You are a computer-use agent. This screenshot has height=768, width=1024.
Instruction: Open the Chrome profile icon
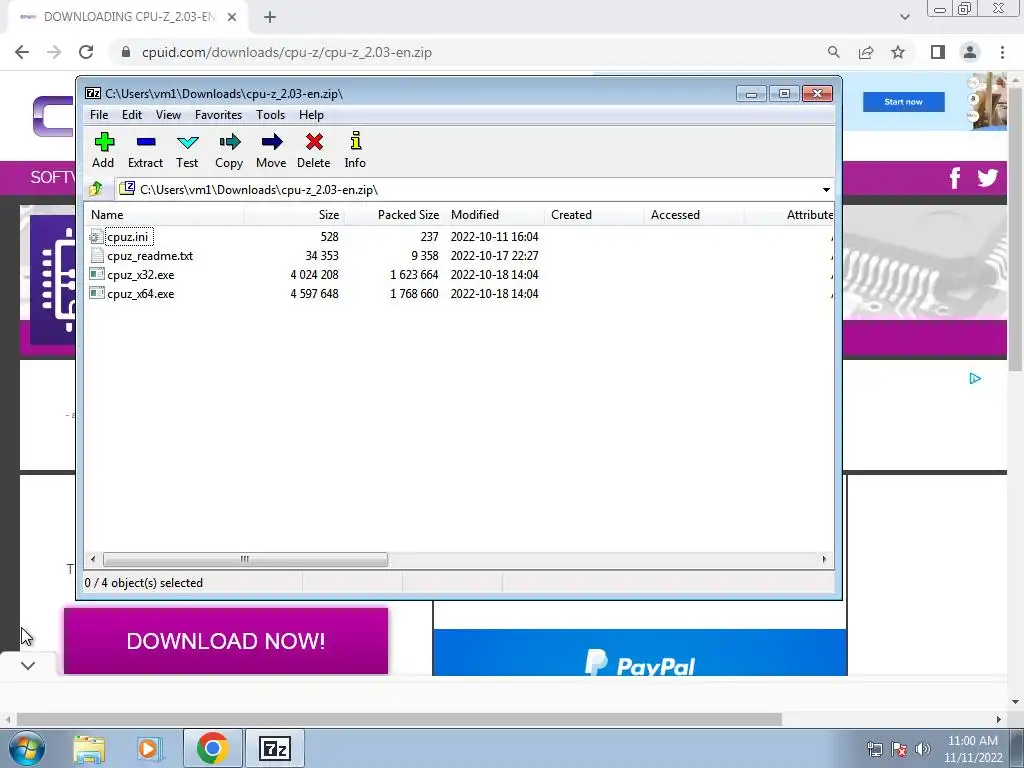[970, 52]
